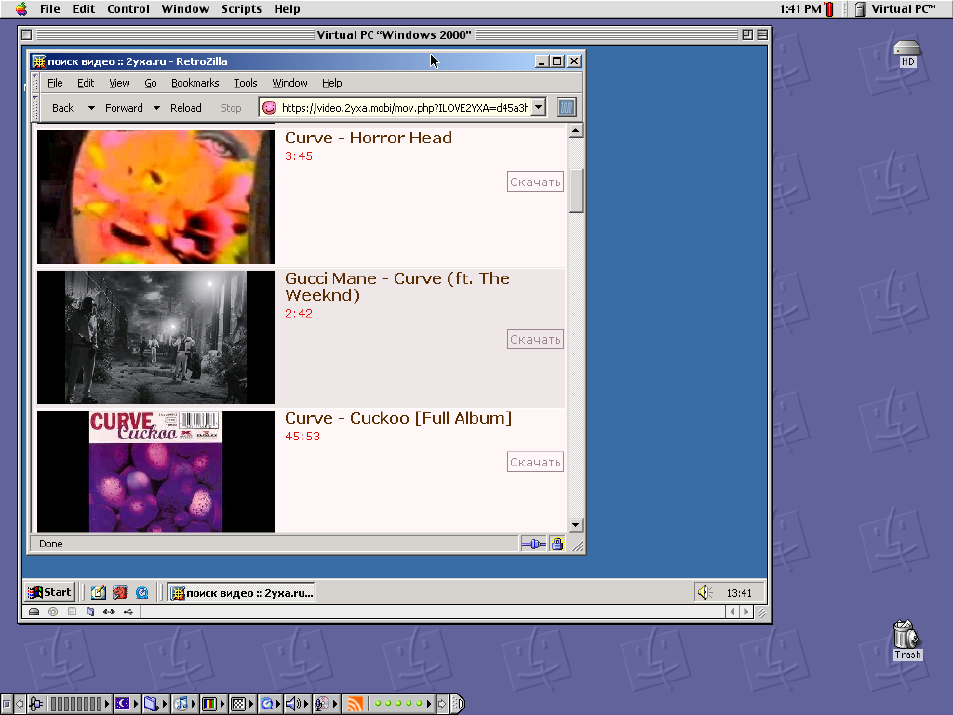This screenshot has width=953, height=715.
Task: Click the pink site favicon in address bar
Action: coord(269,108)
